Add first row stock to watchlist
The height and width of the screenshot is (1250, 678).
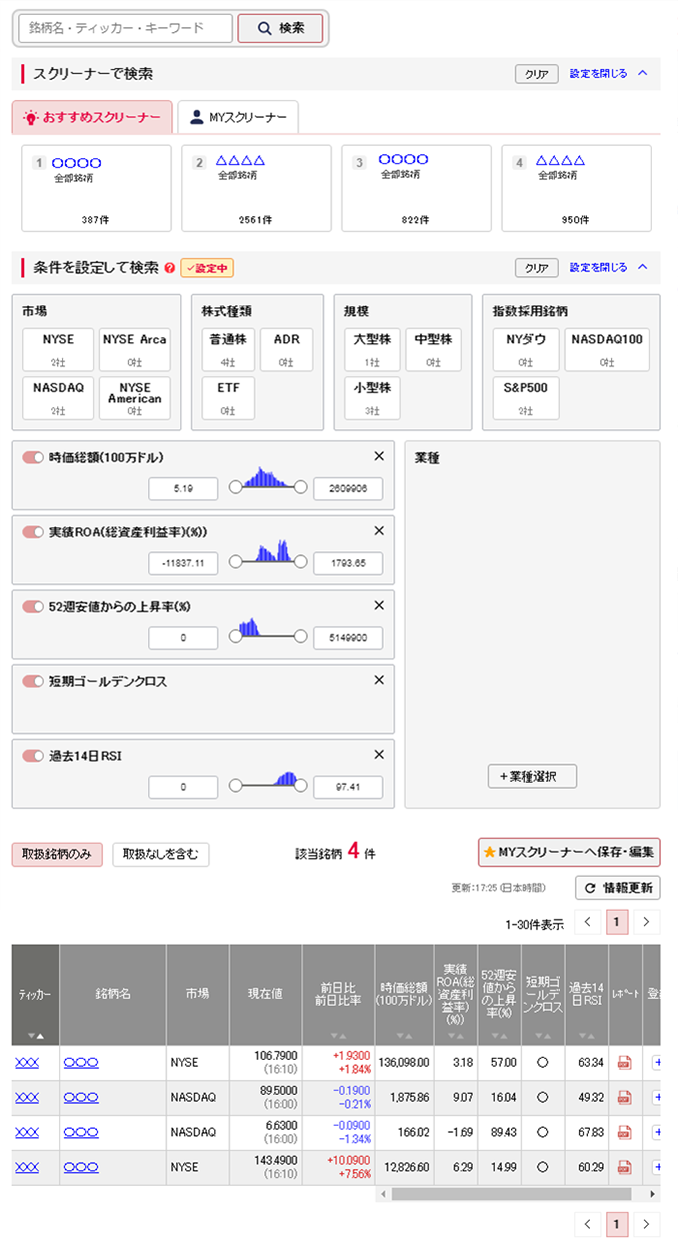(x=656, y=1062)
